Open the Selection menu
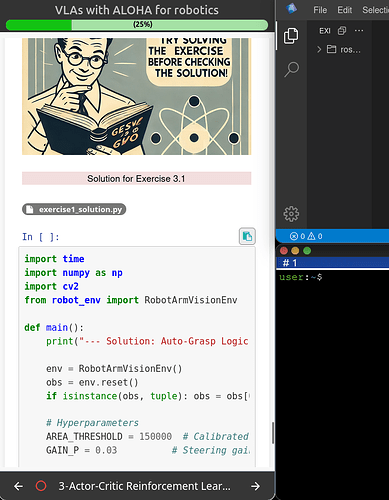This screenshot has height=500, width=389. [x=375, y=10]
